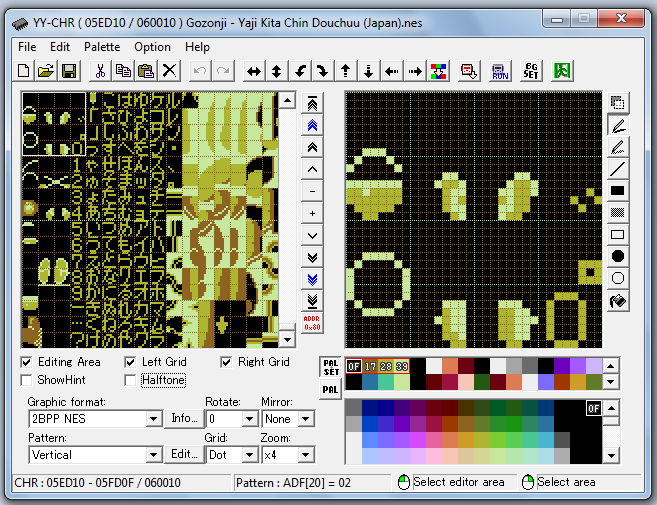Open the Edit menu

(x=60, y=47)
